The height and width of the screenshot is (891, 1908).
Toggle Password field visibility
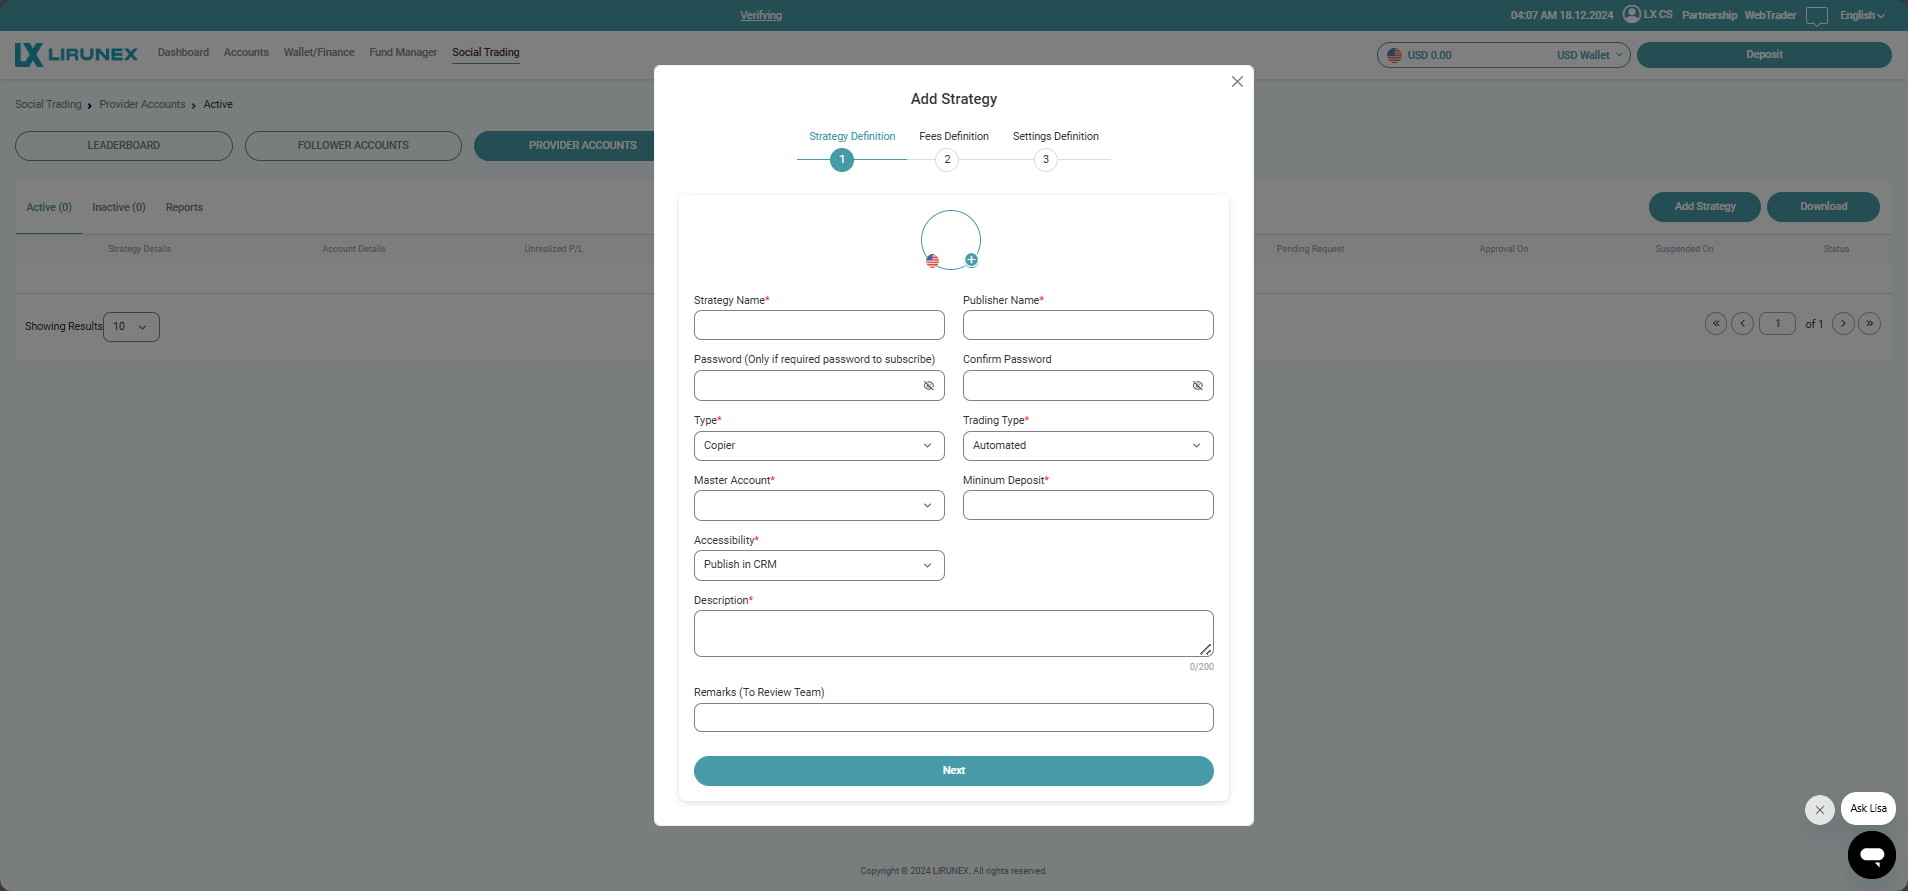[928, 386]
